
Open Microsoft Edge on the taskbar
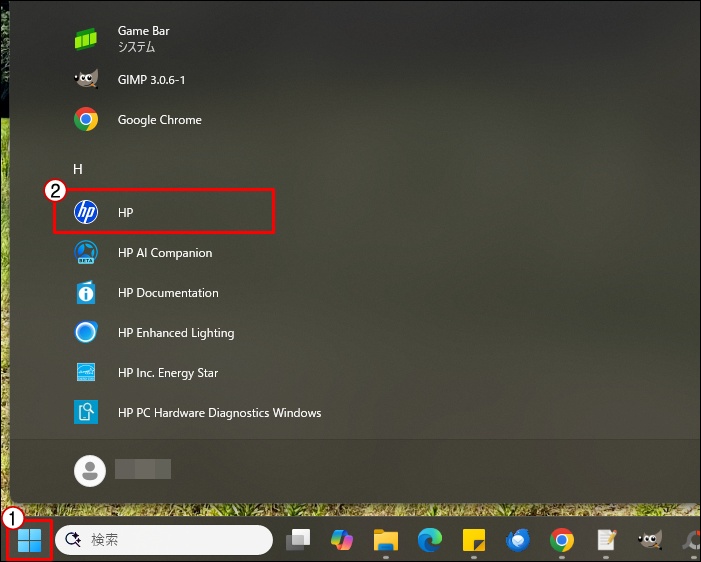(x=430, y=541)
